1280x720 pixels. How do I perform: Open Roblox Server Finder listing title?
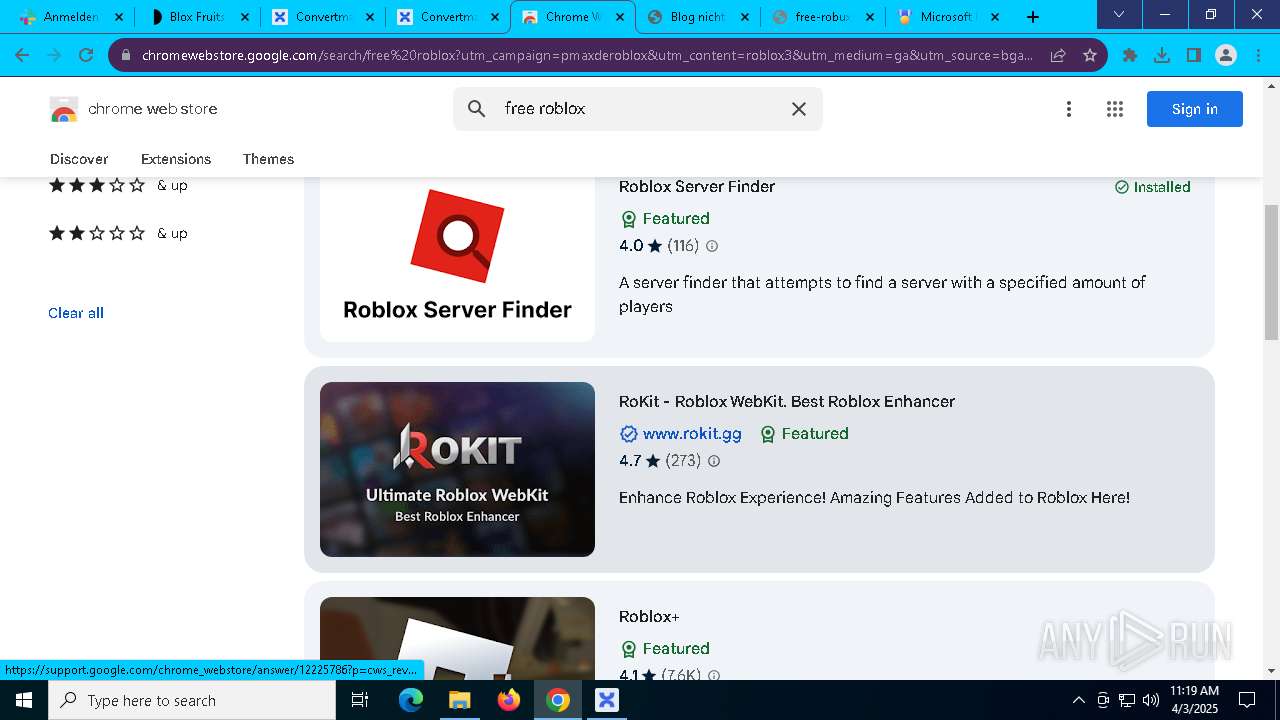click(x=697, y=187)
